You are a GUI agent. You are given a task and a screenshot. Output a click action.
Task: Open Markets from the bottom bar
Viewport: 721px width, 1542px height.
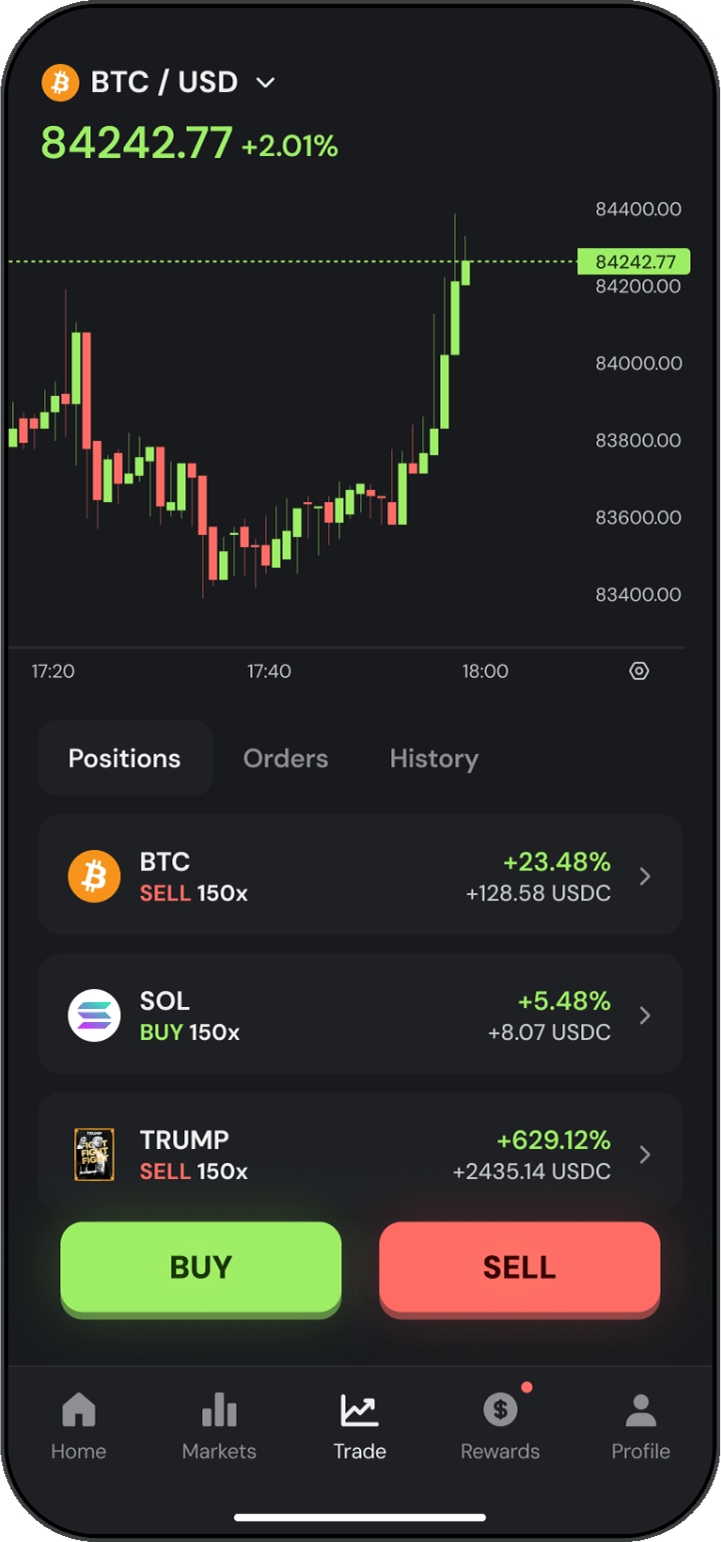click(219, 1411)
